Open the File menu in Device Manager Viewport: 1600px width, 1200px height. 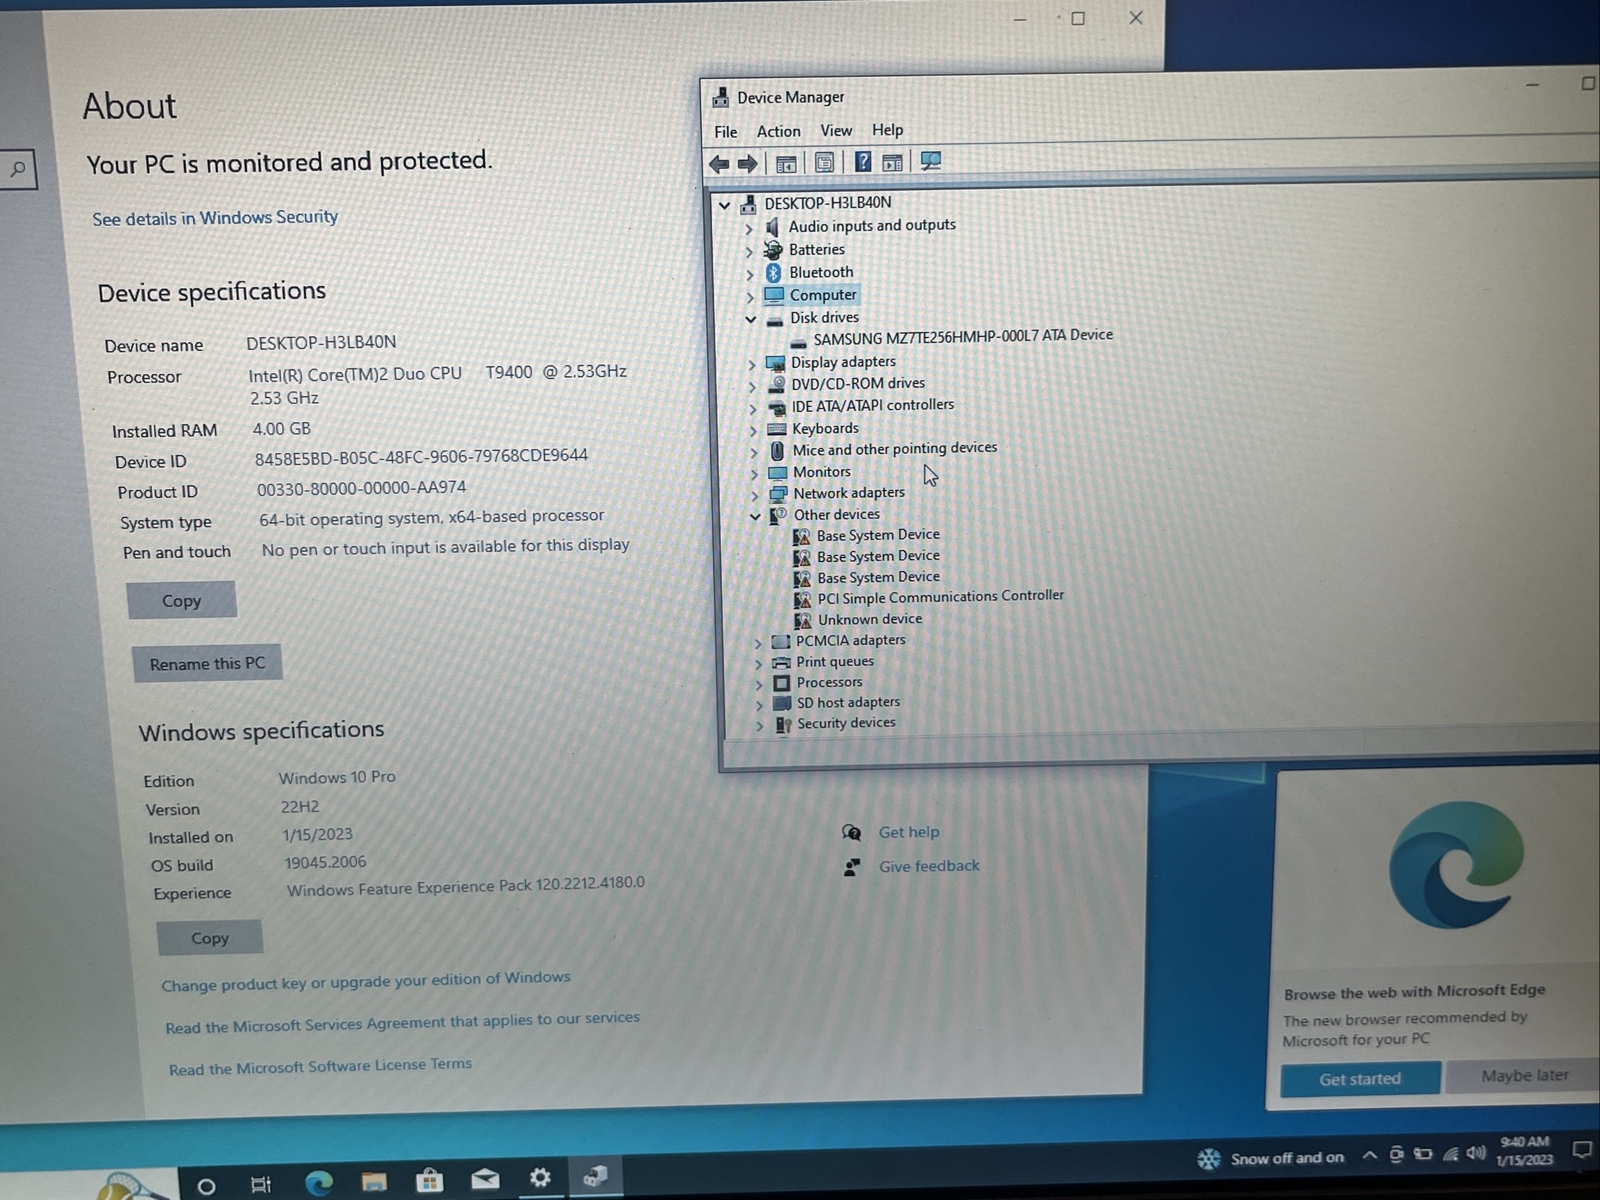coord(726,132)
